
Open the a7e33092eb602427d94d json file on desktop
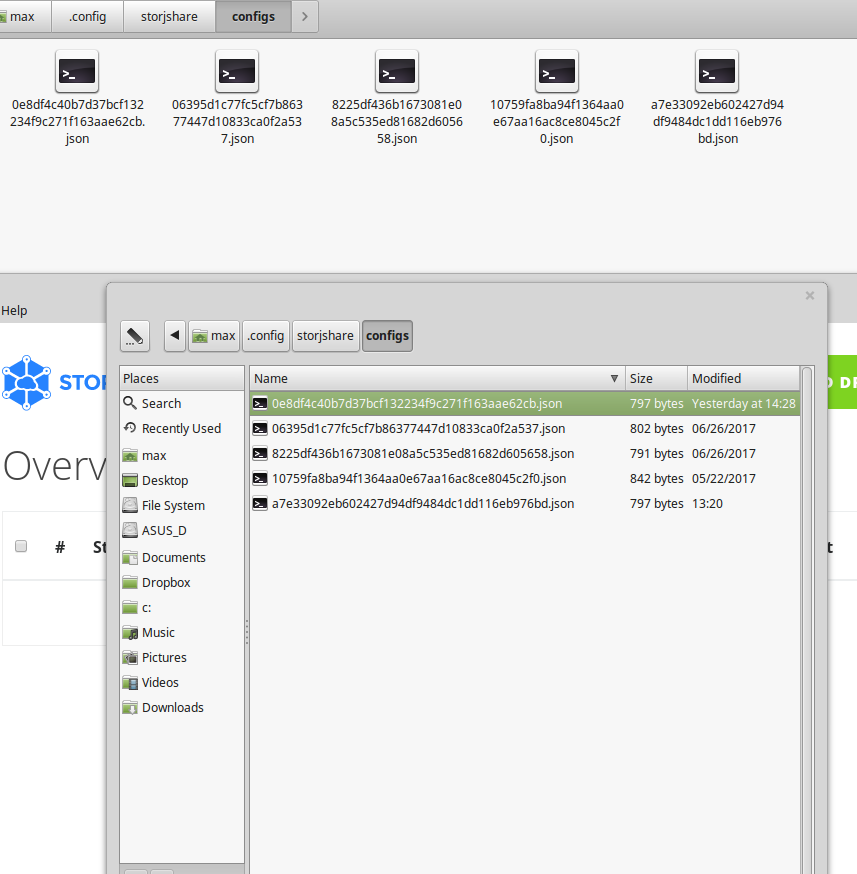click(717, 71)
